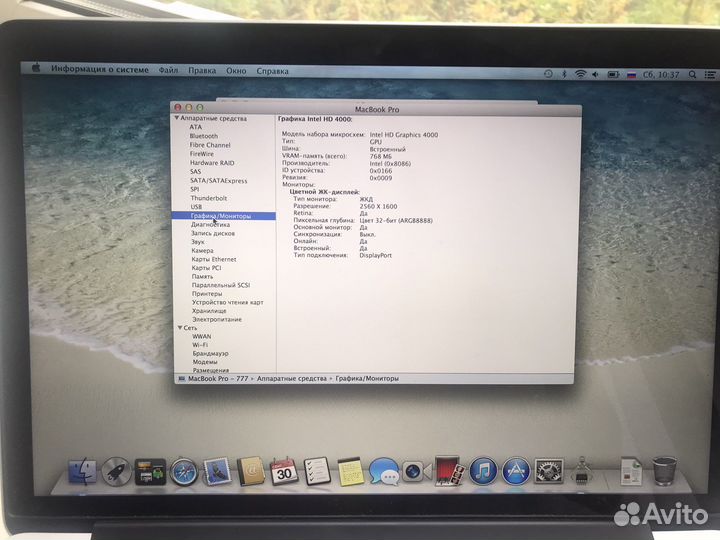Open the Apple menu
This screenshot has width=720, height=540.
36,69
